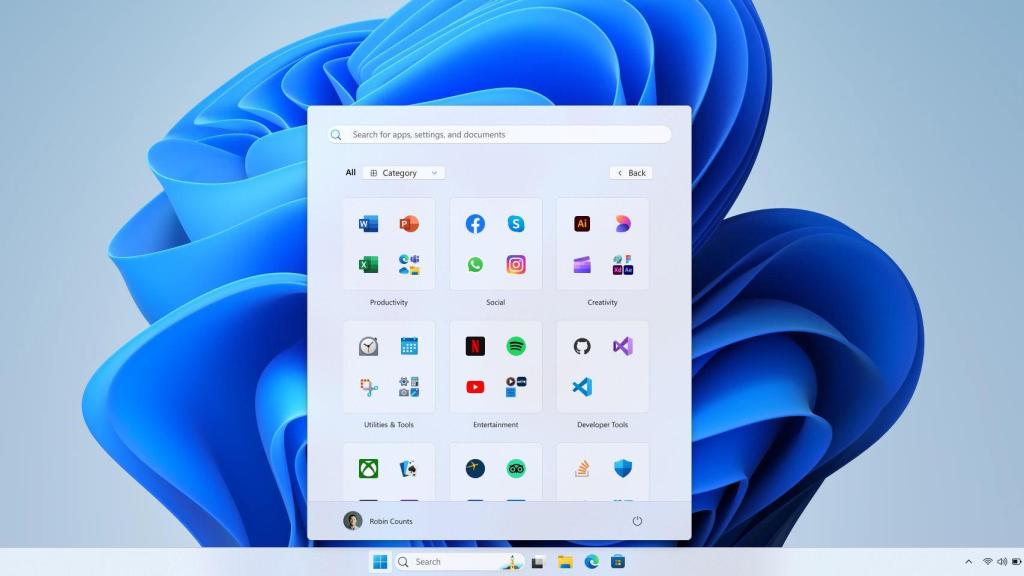Viewport: 1024px width, 576px height.
Task: Click the GitHub icon under Developer Tools
Action: 583,347
